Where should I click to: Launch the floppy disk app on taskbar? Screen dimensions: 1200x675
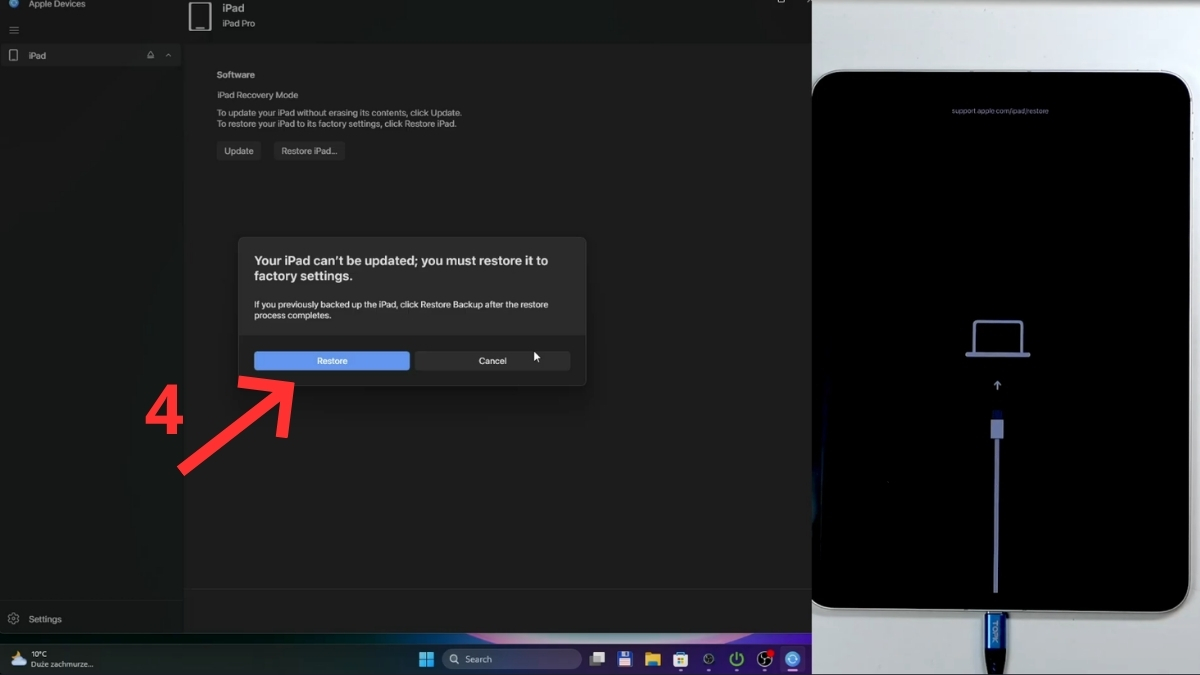click(x=625, y=659)
